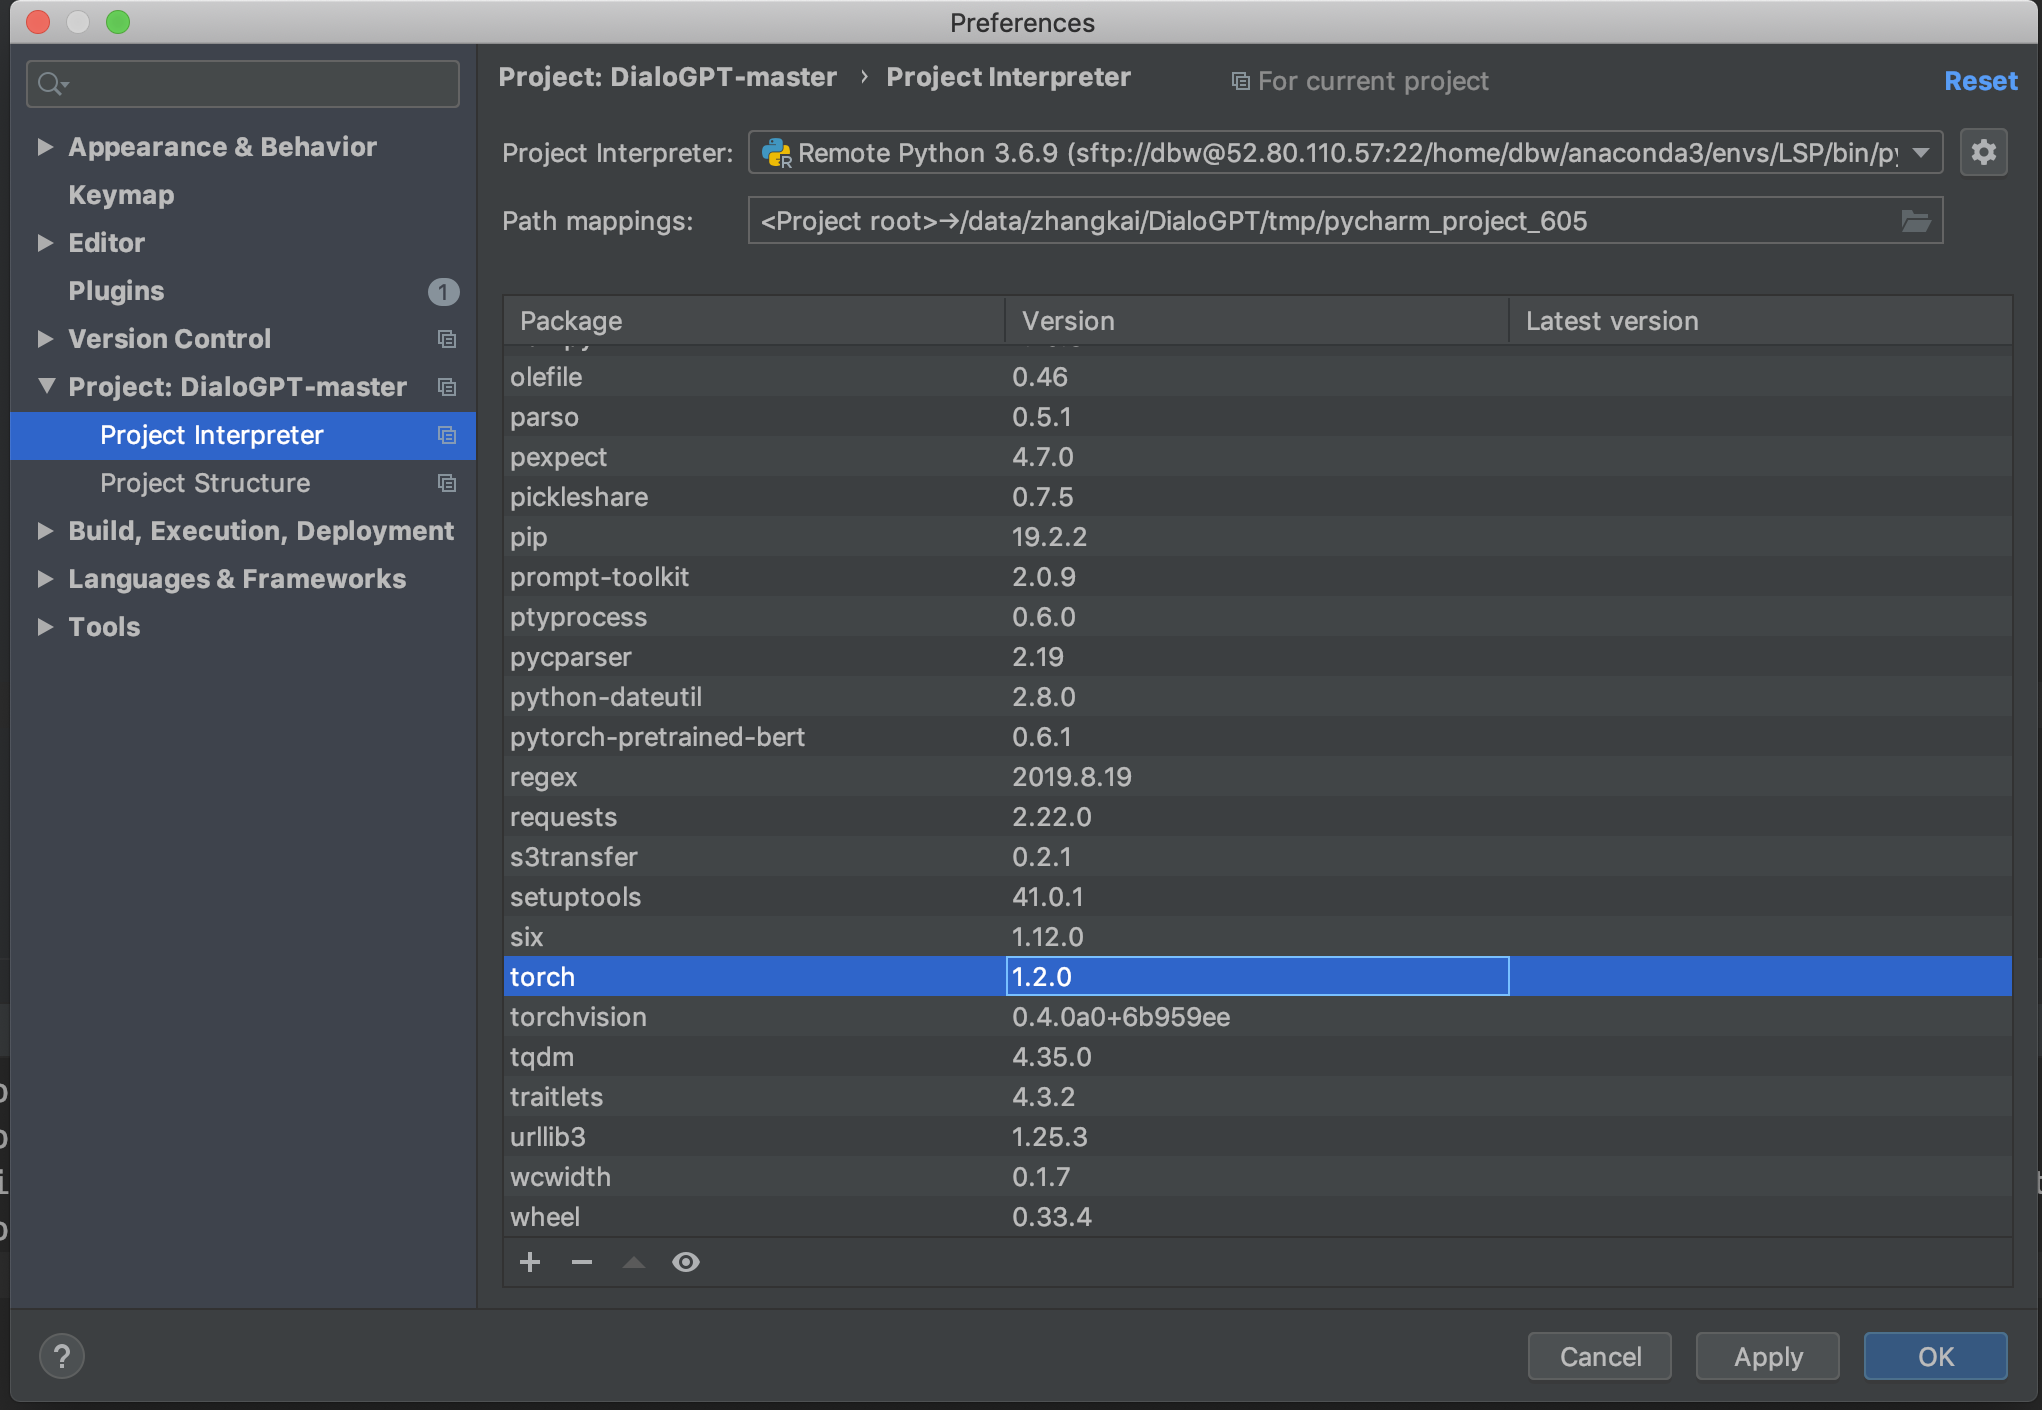This screenshot has height=1410, width=2042.
Task: Click the help question mark button
Action: [x=61, y=1356]
